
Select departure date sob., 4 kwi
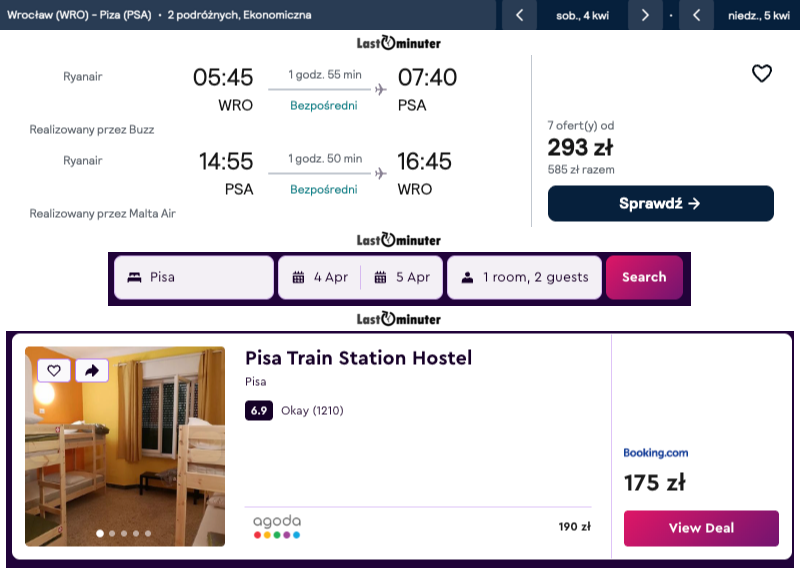[x=582, y=15]
